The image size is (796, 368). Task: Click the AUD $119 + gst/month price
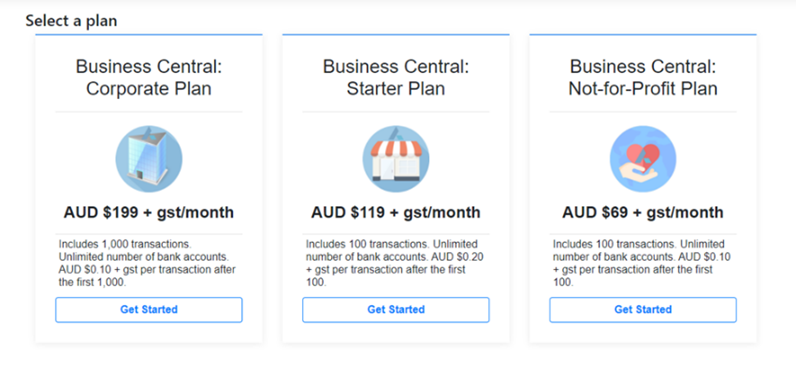tap(396, 212)
